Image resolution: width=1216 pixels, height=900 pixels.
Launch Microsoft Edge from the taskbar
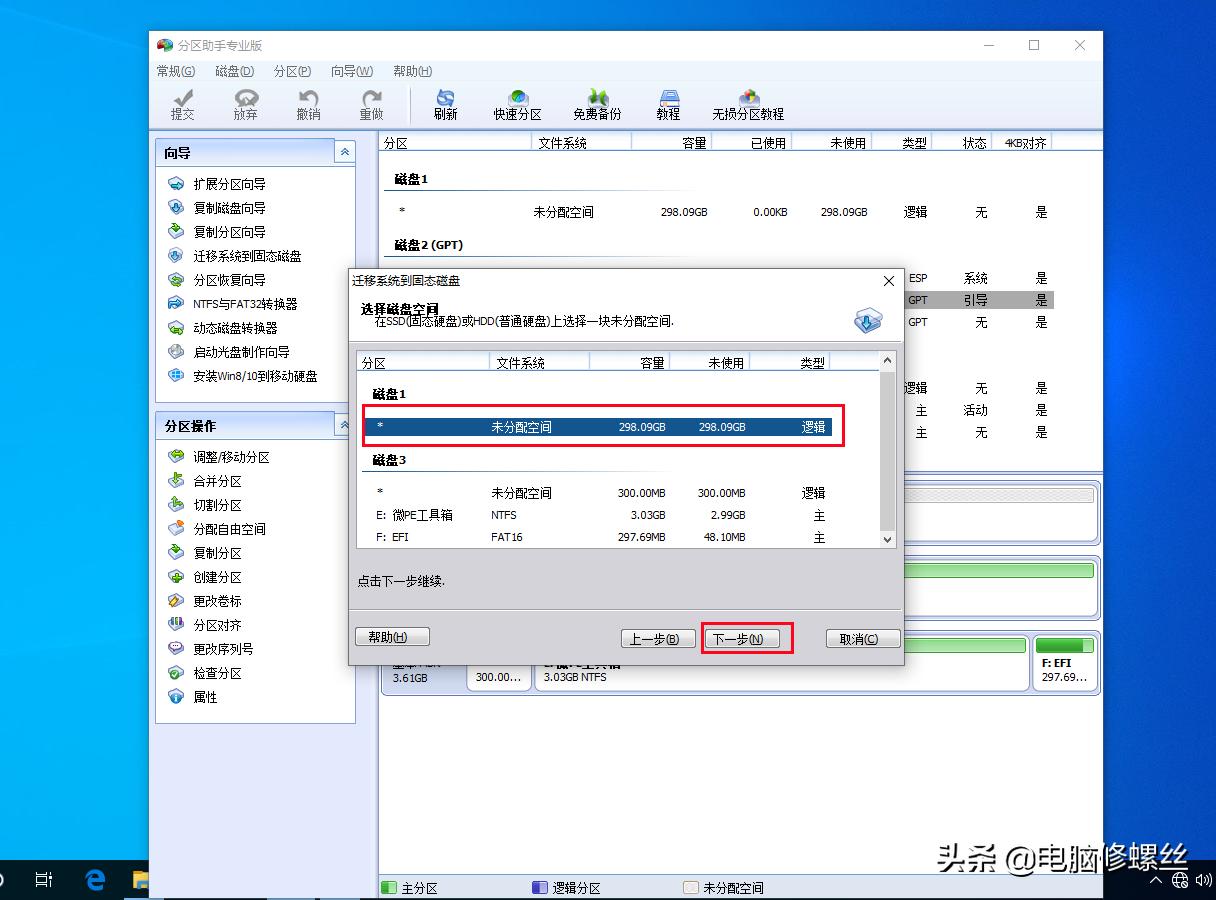coord(94,879)
